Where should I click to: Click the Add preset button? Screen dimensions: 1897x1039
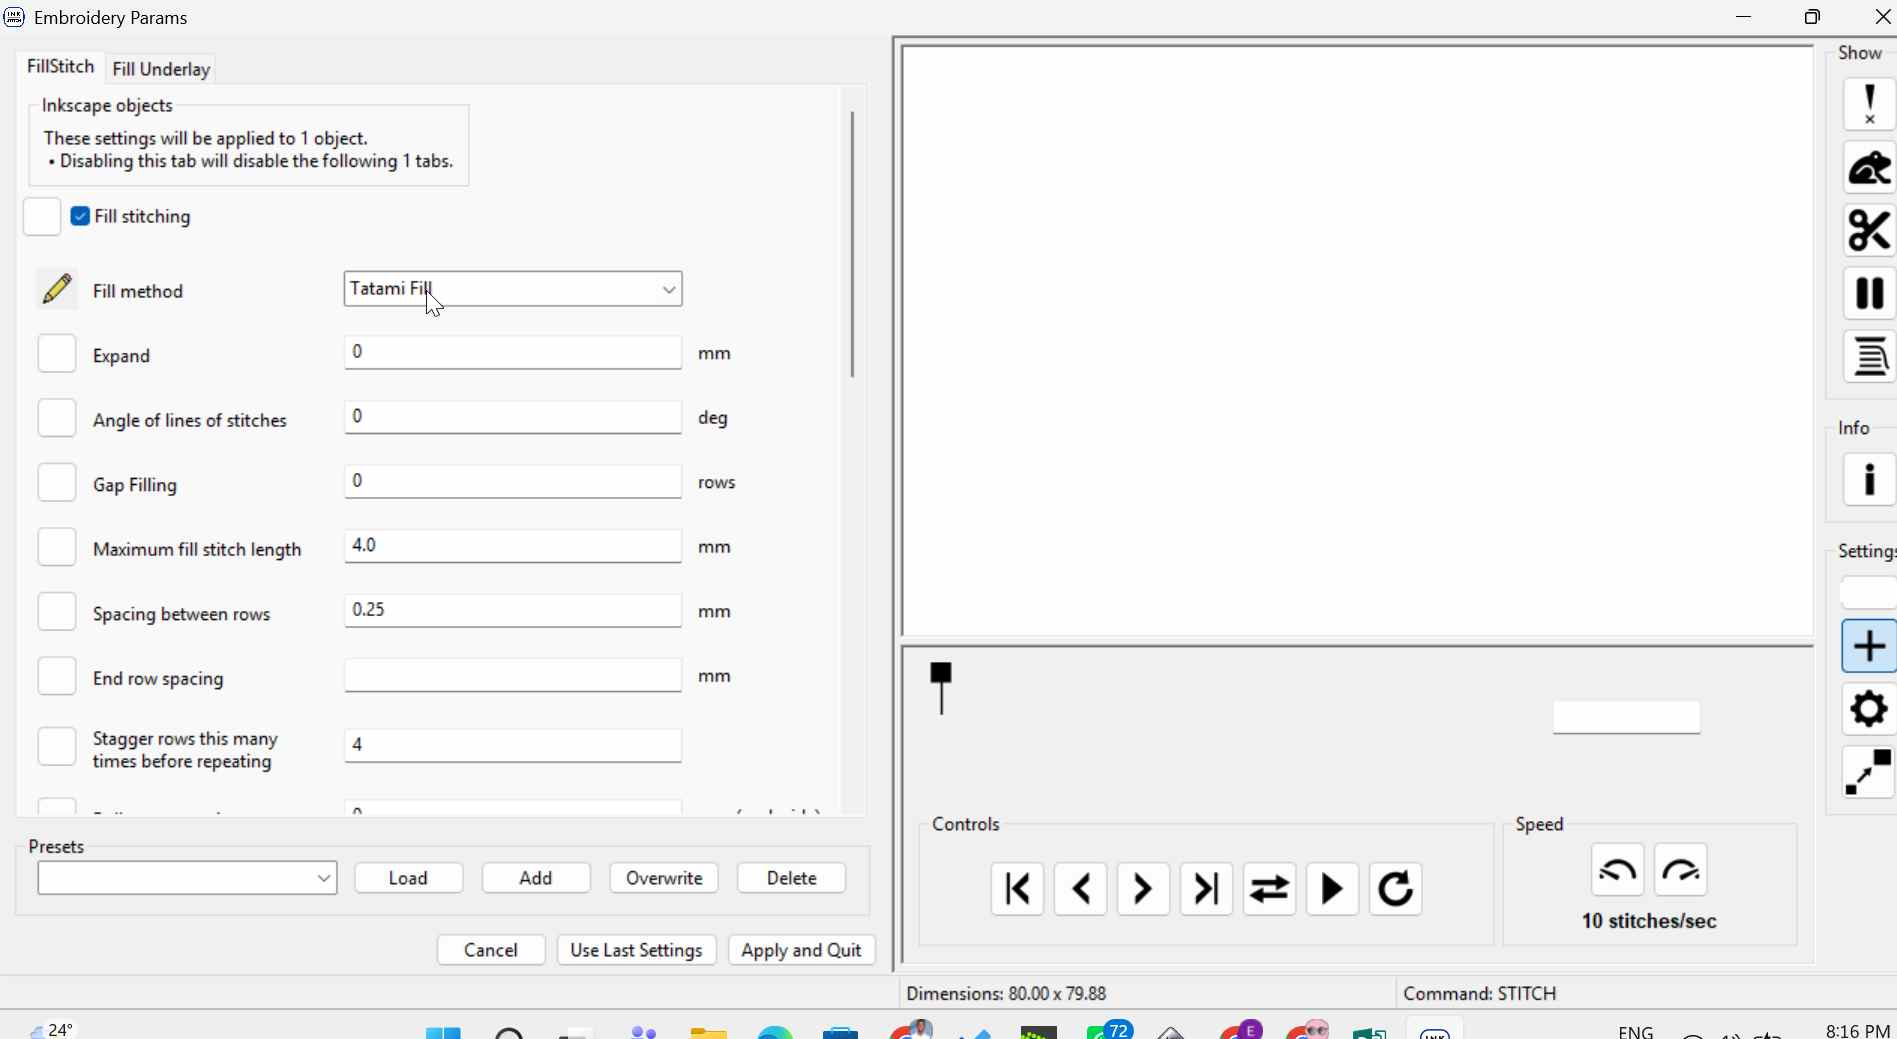tap(536, 878)
